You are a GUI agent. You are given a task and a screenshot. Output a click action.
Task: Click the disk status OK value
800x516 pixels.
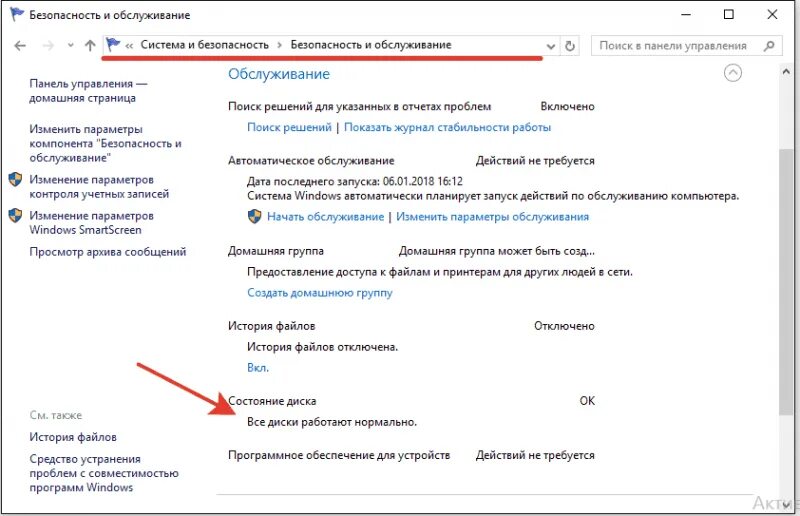[x=587, y=401]
